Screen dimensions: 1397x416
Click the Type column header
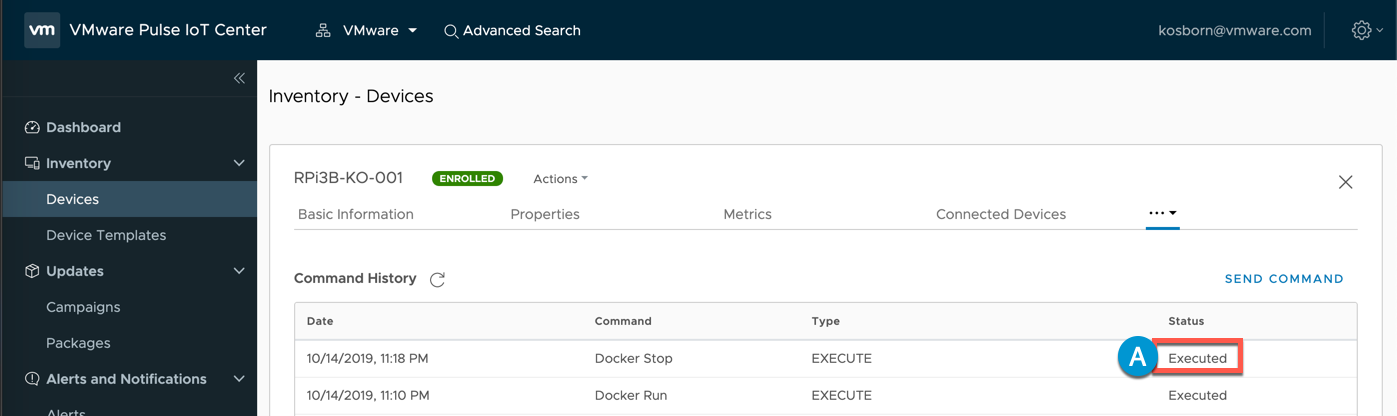coord(826,321)
